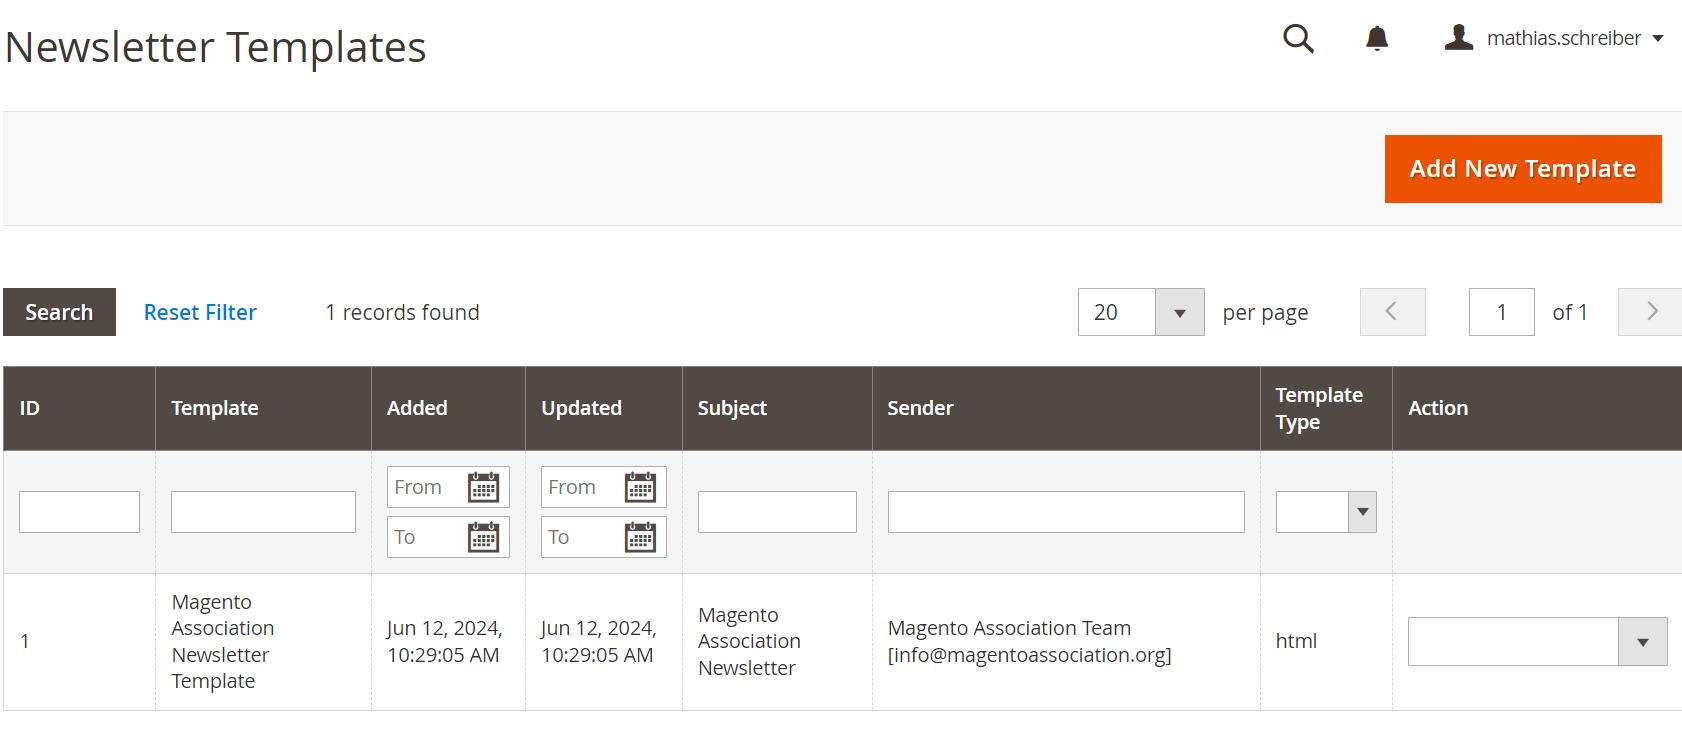Screen dimensions: 1682x745
Task: Open calendar for Updated To date
Action: [x=640, y=537]
